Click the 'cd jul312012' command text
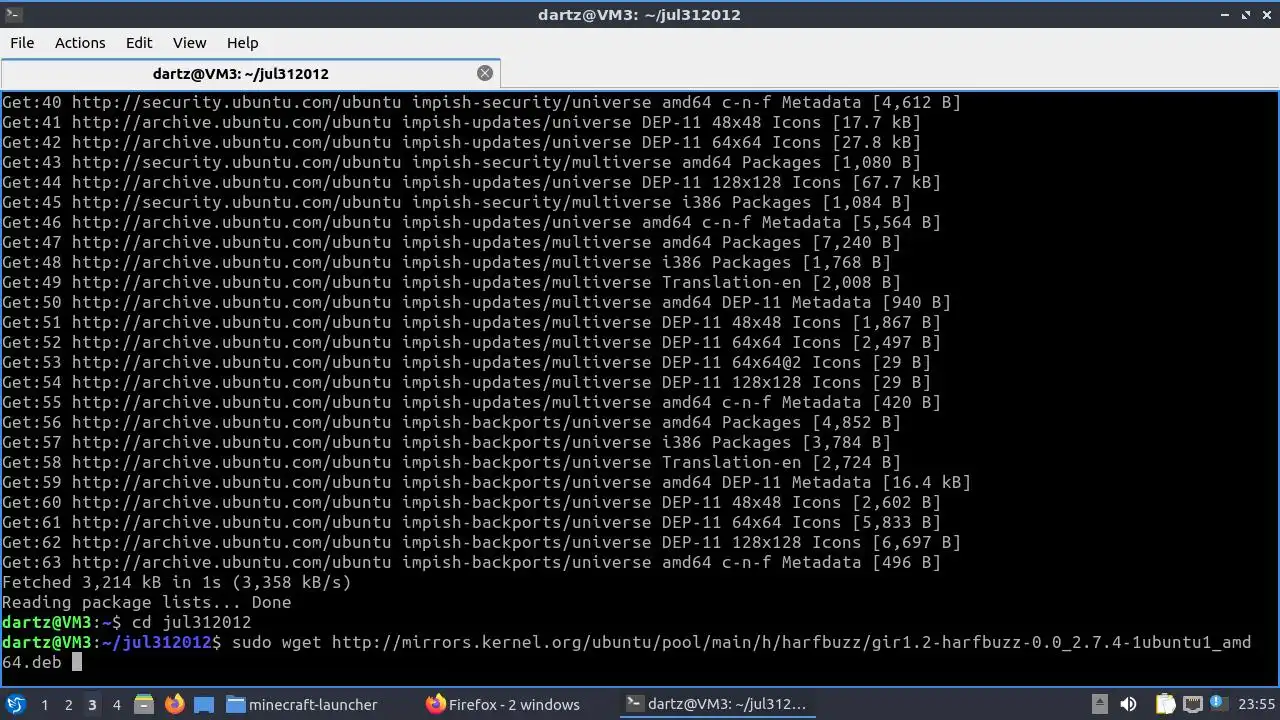Viewport: 1280px width, 720px height. click(x=192, y=622)
